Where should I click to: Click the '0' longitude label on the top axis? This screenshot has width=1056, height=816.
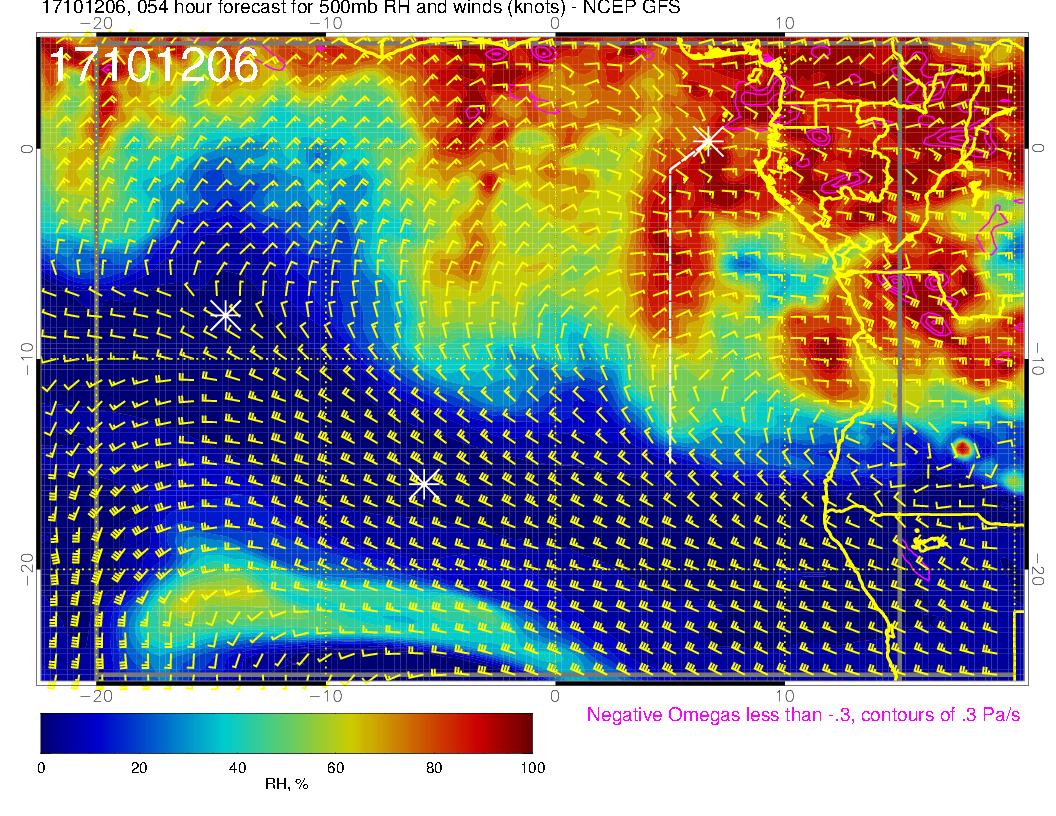[555, 24]
